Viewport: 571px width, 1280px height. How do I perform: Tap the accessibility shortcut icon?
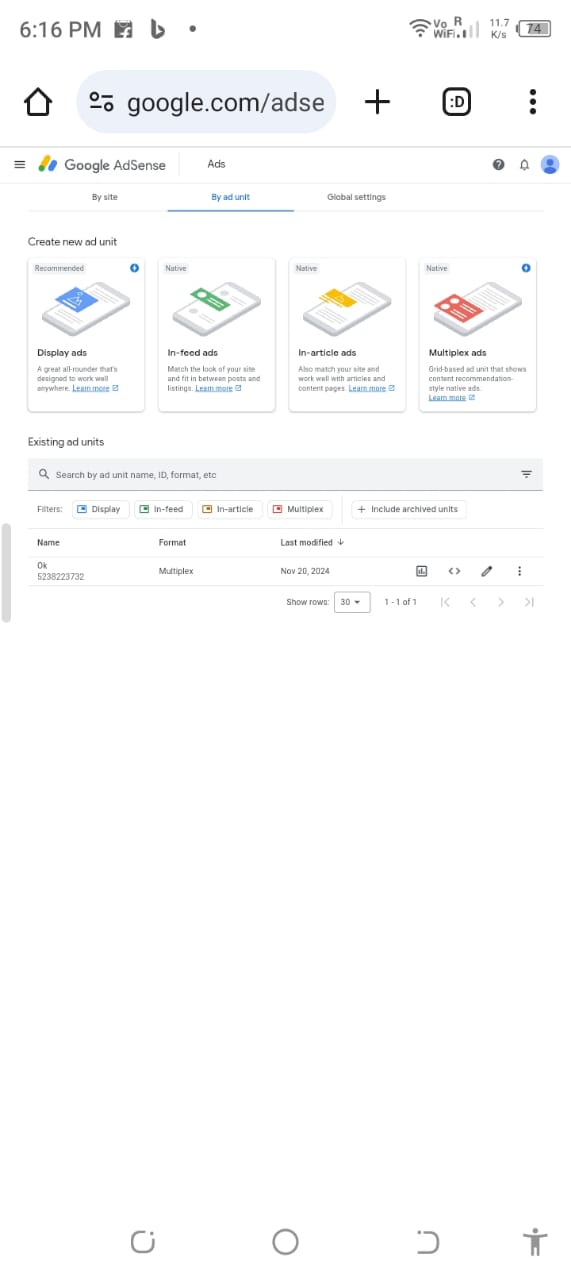point(535,1242)
